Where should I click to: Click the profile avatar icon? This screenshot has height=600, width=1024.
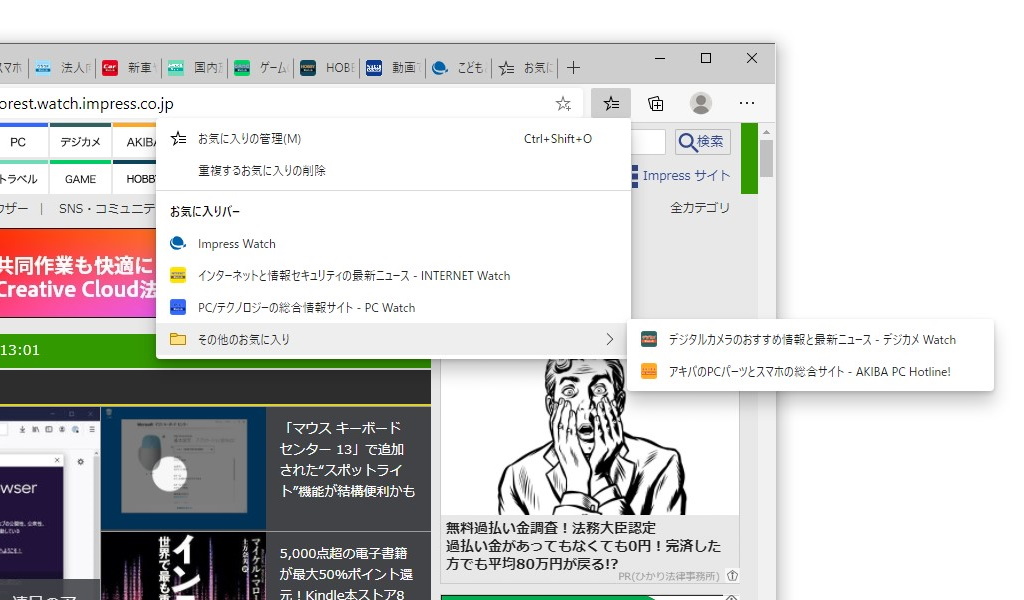[x=700, y=103]
